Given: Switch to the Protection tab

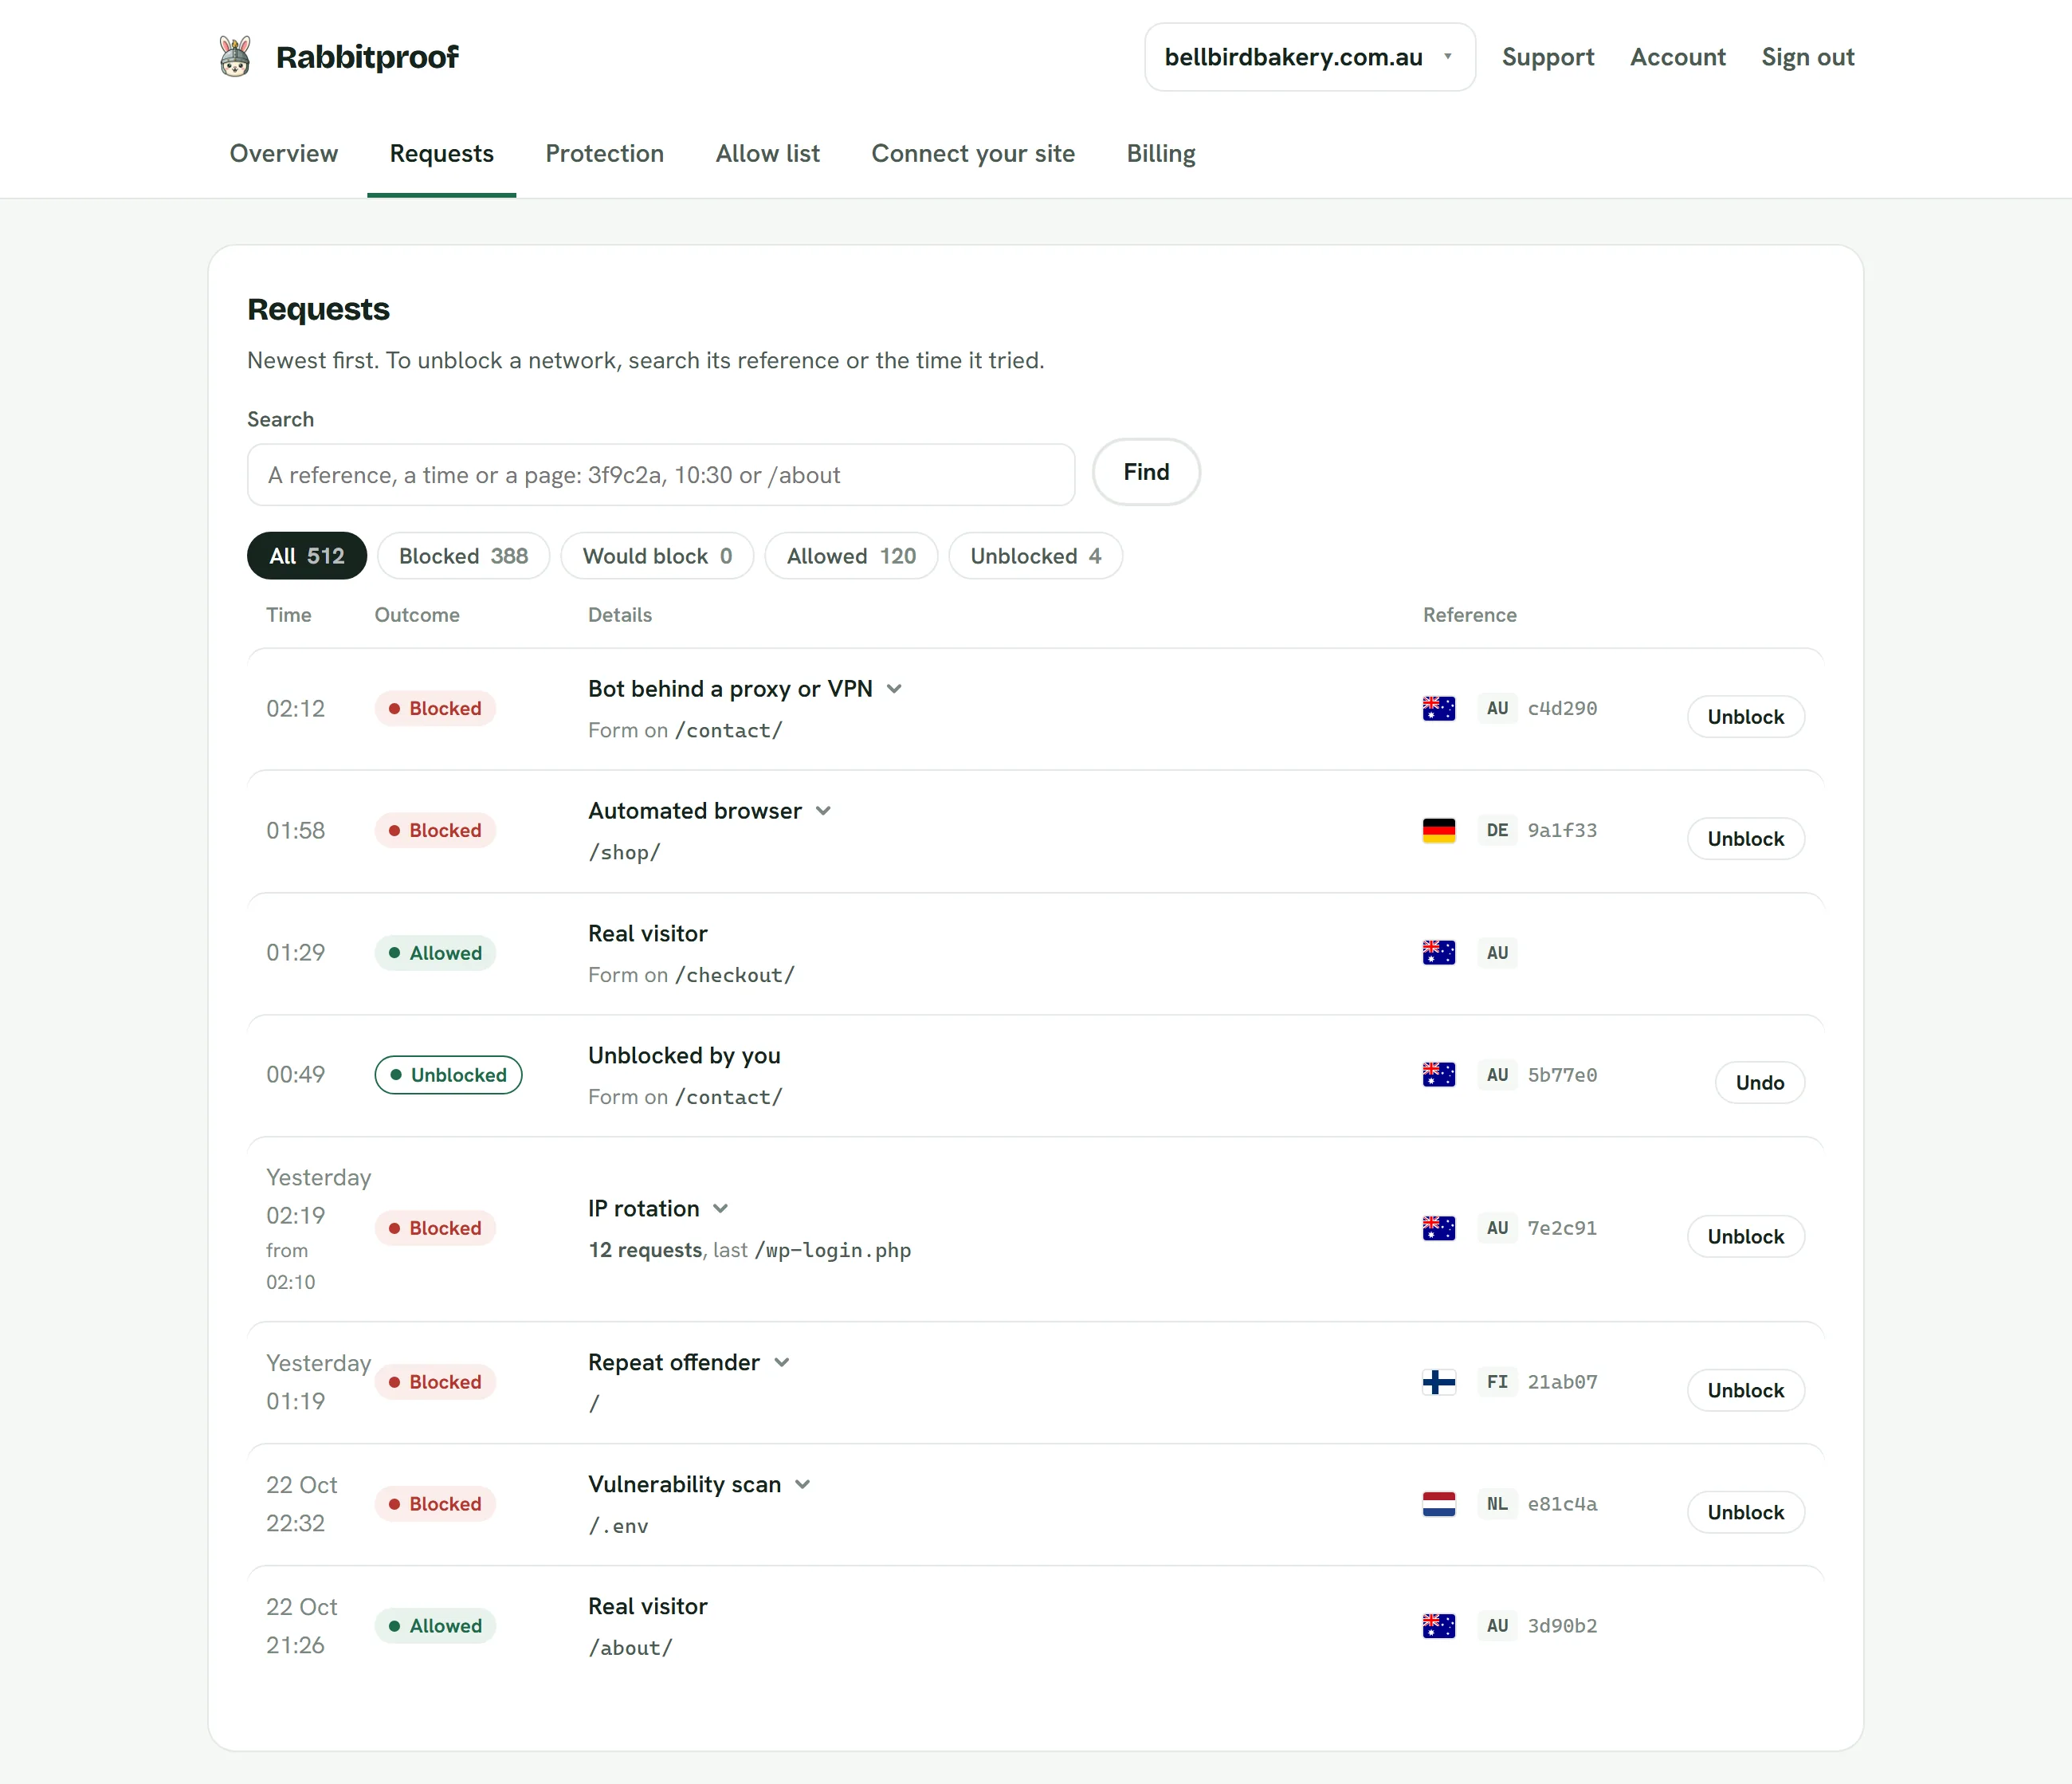Looking at the screenshot, I should [604, 153].
